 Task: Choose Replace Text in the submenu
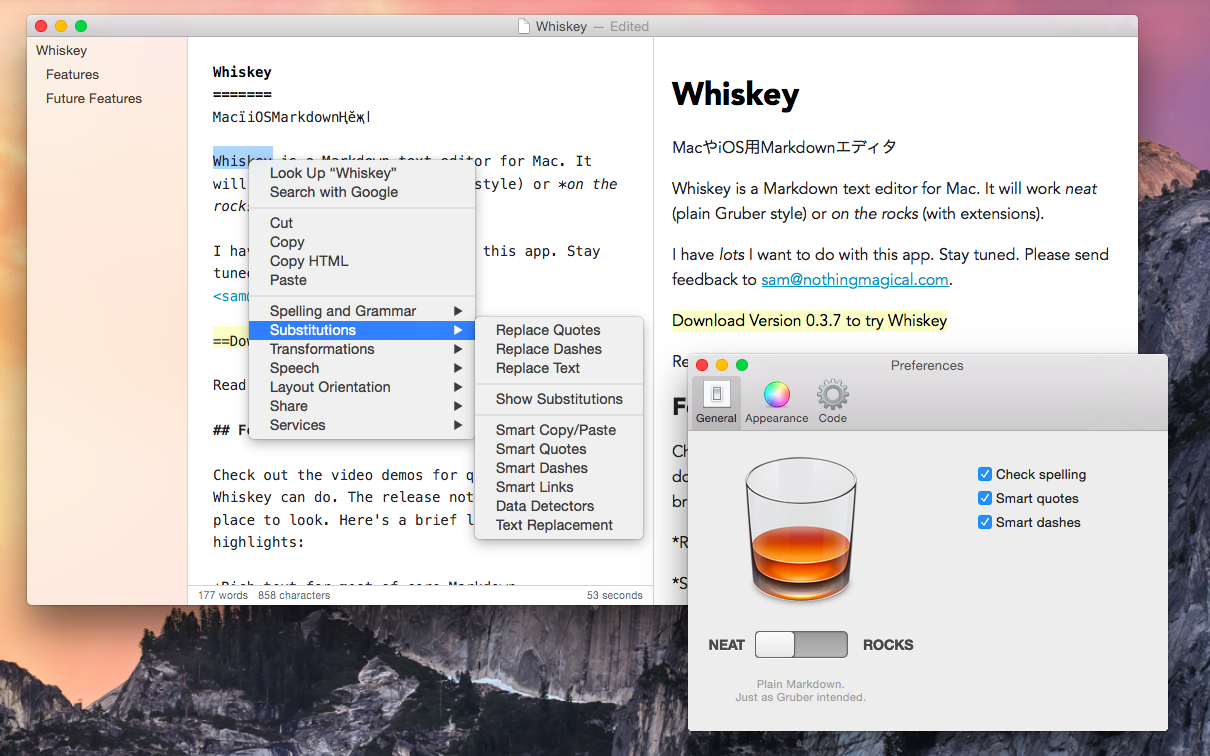coord(559,368)
